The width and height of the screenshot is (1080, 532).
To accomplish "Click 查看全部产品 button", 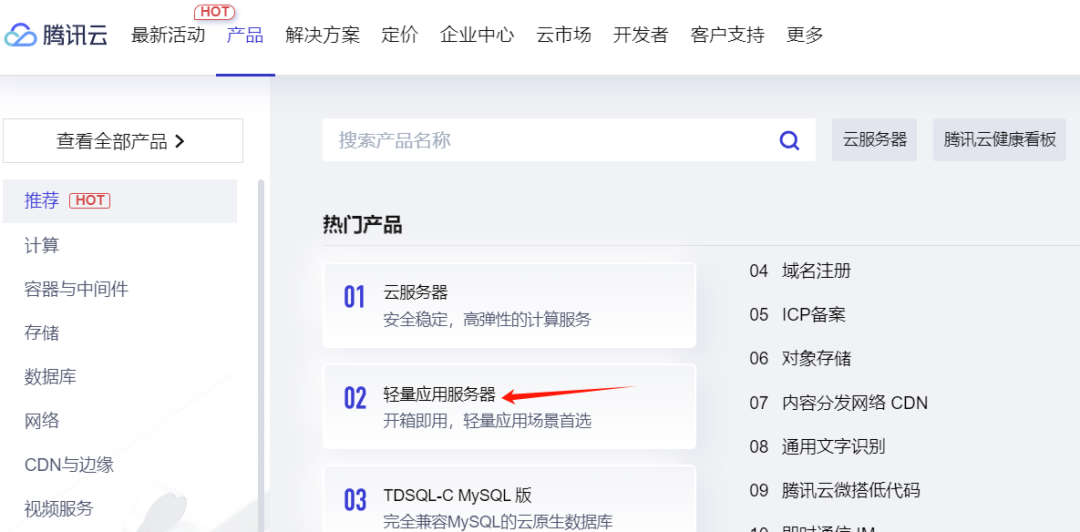I will coord(123,141).
